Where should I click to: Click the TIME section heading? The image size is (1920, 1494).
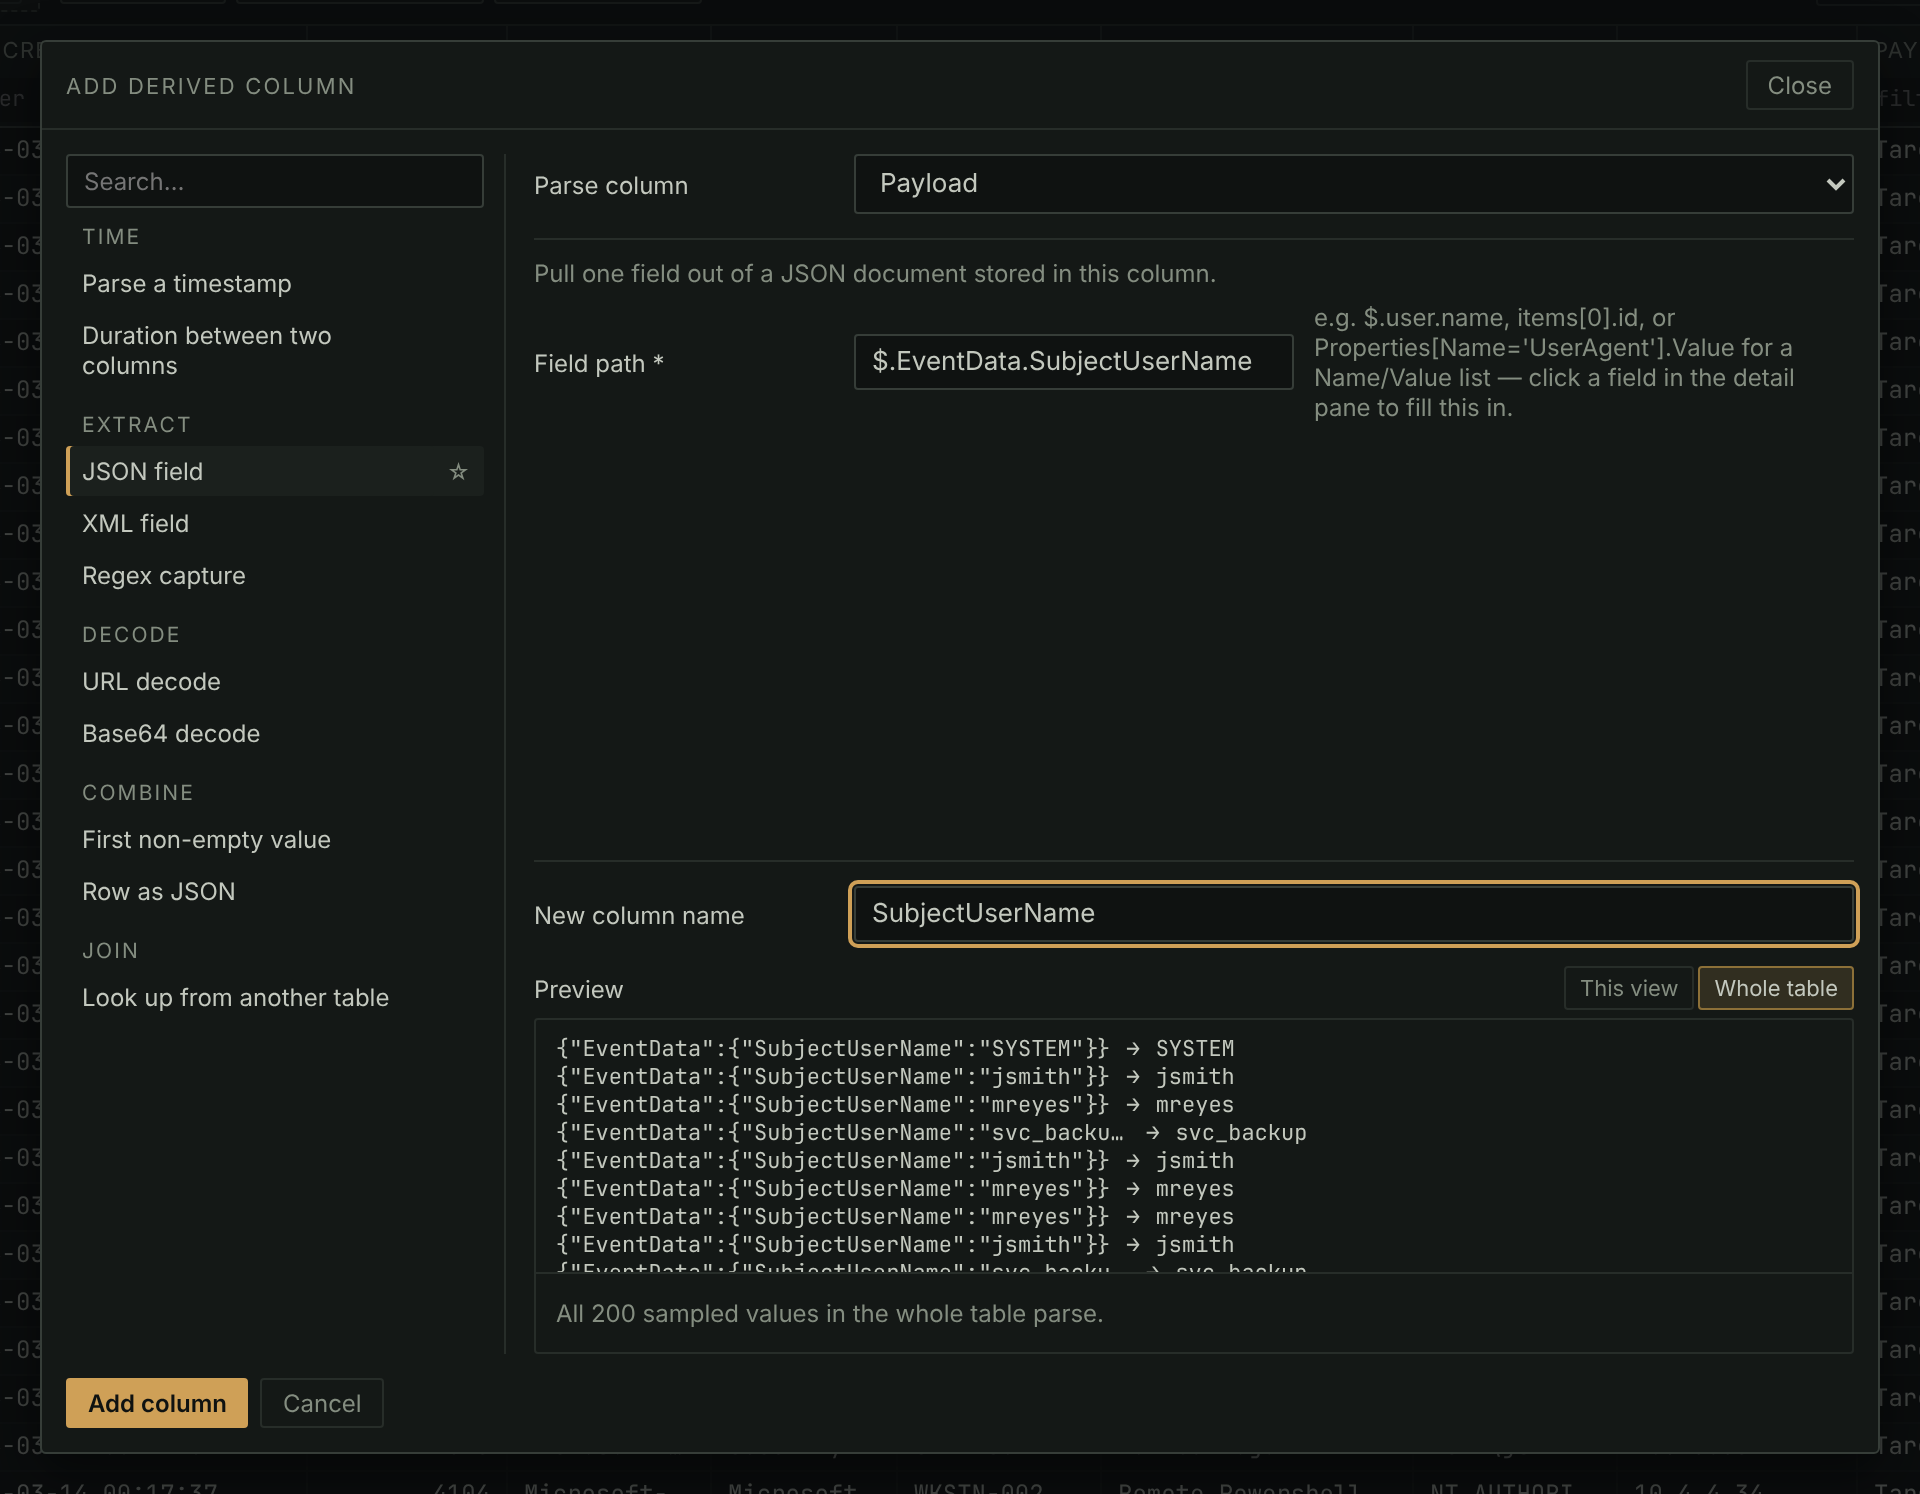(x=111, y=237)
